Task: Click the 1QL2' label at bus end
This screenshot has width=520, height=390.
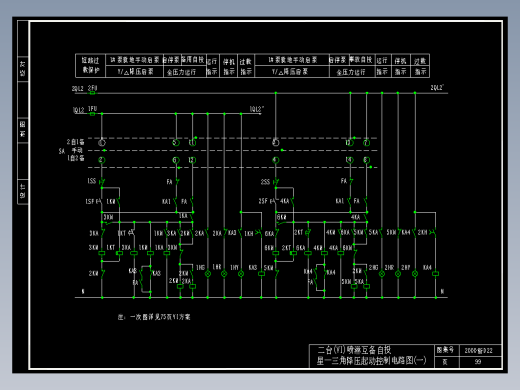Action: click(257, 109)
